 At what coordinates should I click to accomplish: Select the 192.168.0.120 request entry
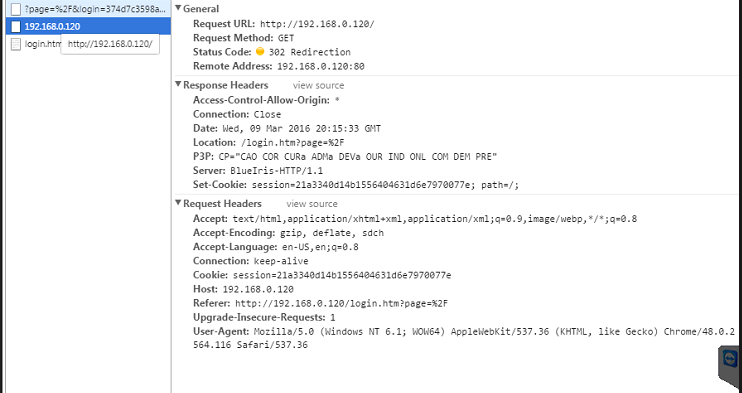(x=88, y=26)
